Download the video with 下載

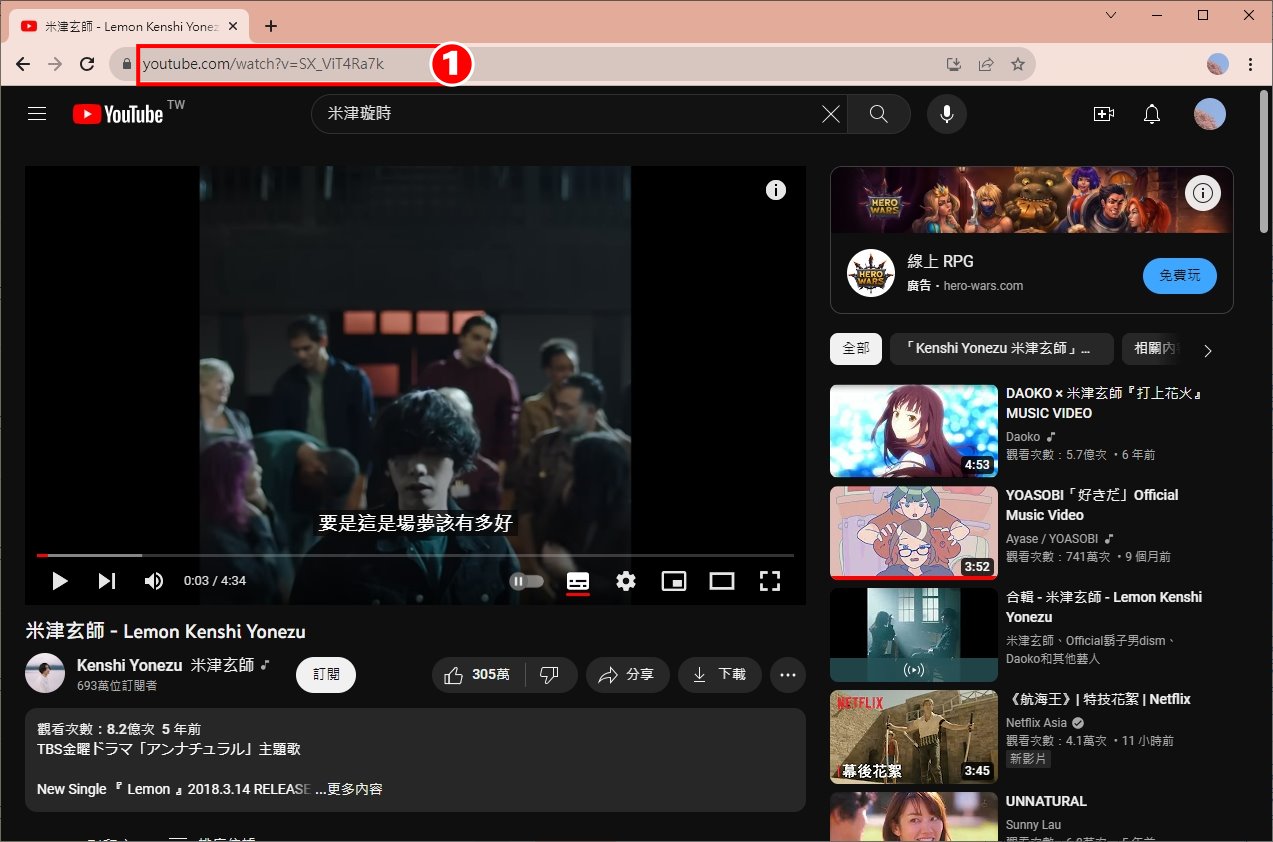click(x=720, y=675)
